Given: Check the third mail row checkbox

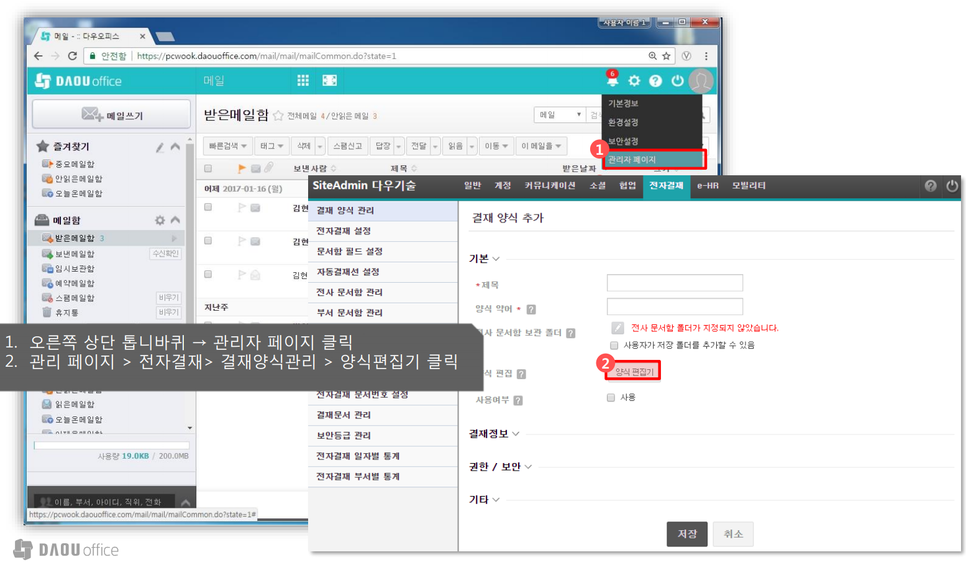Looking at the screenshot, I should click(208, 274).
